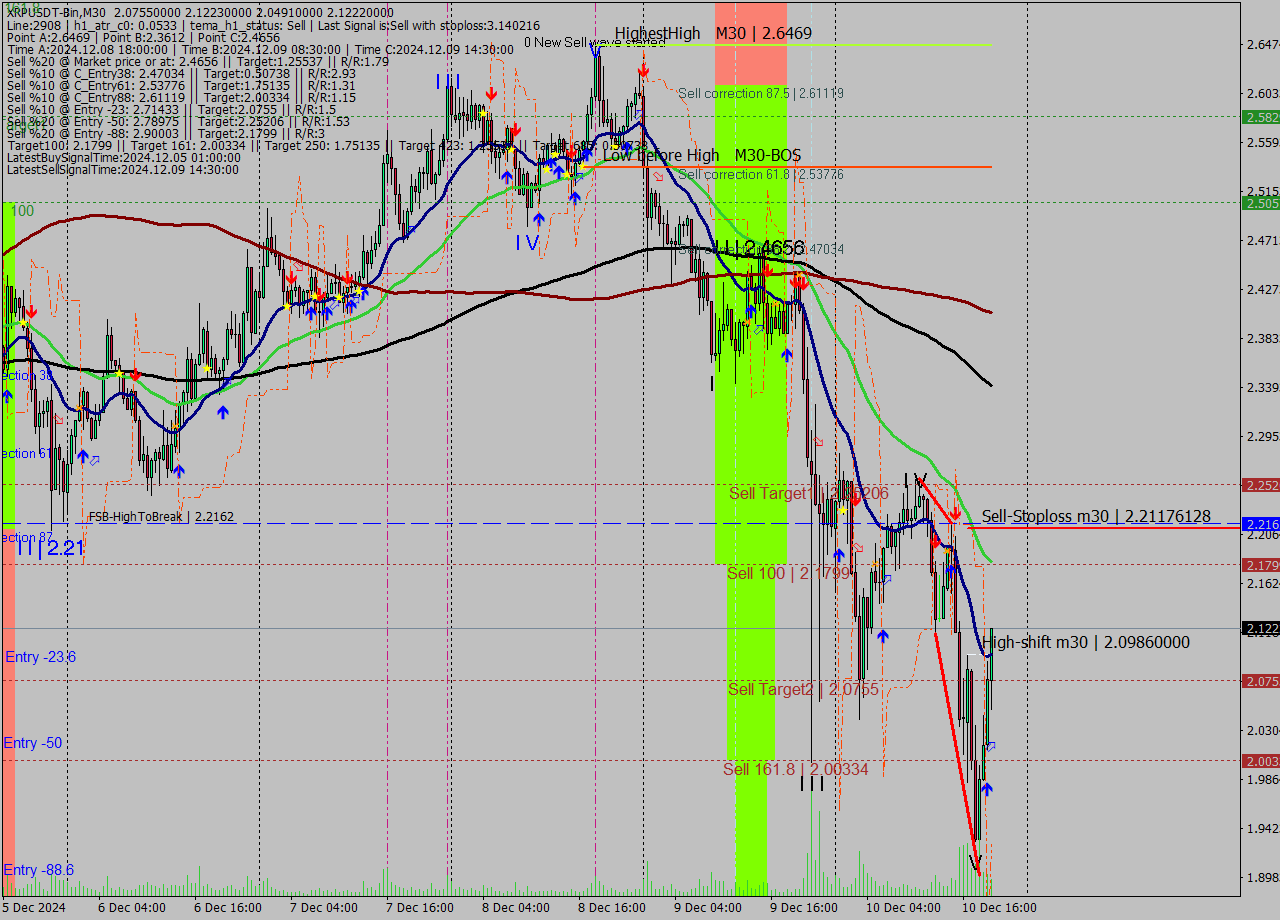Select the 'Entry -23.6' level label

pos(41,656)
